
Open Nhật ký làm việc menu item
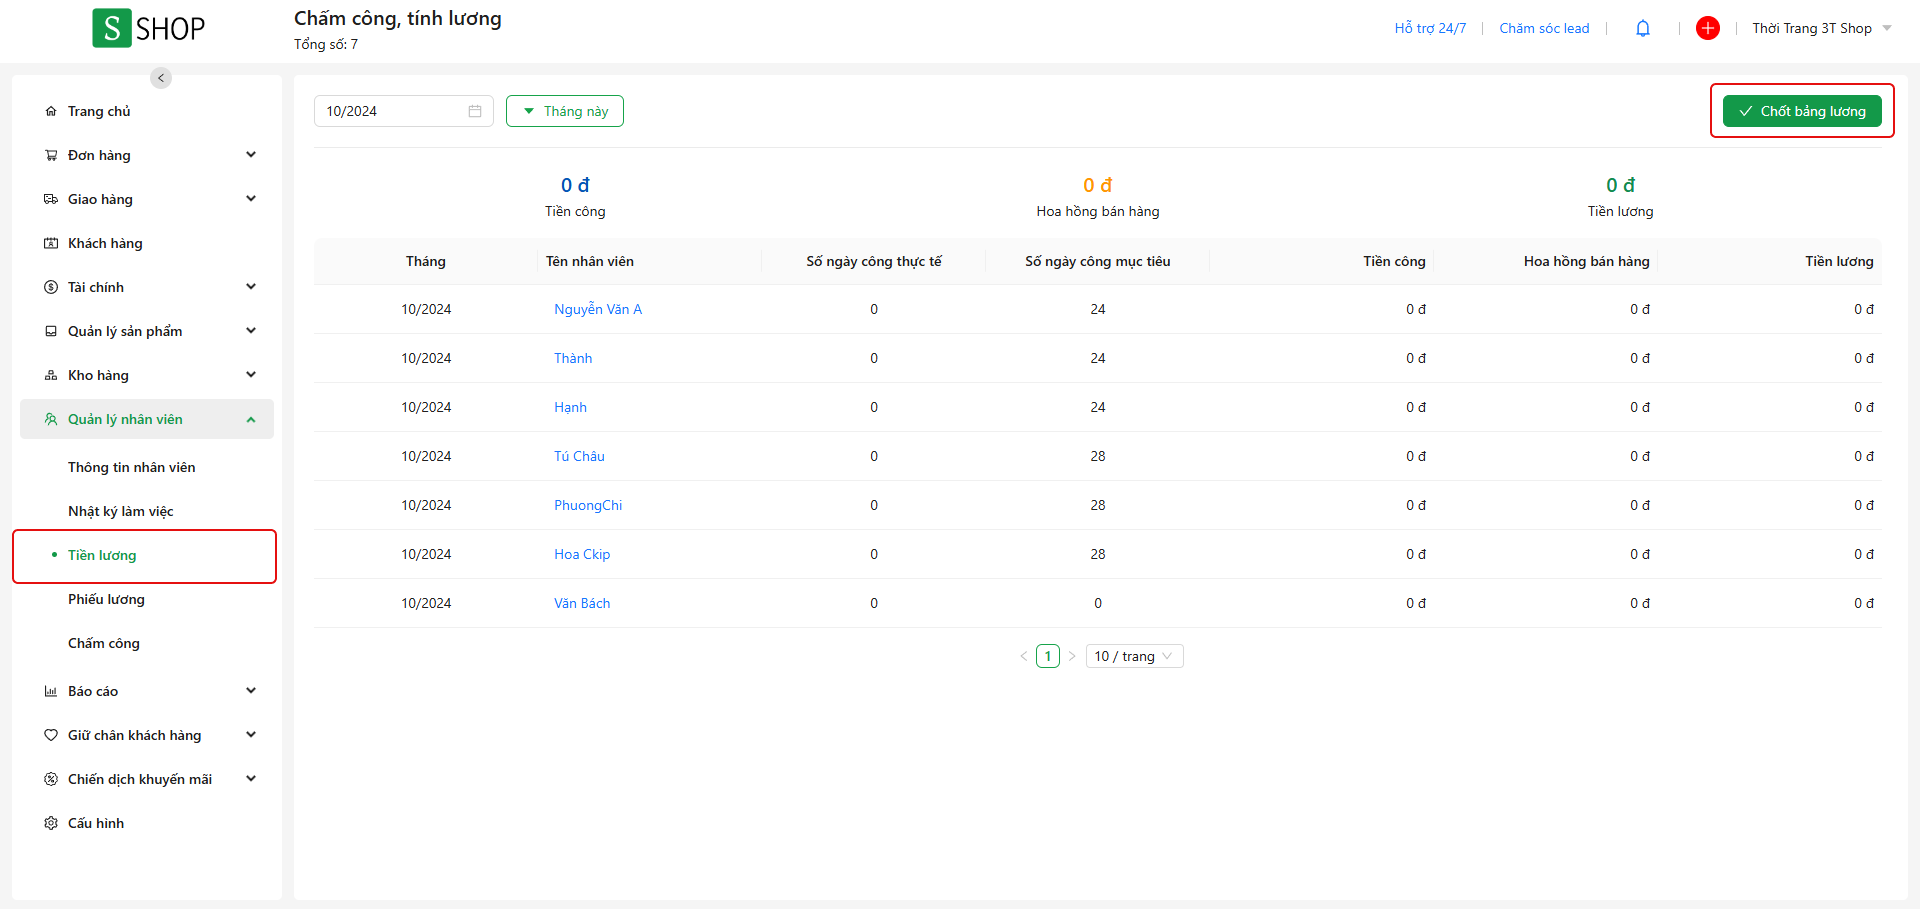point(120,511)
